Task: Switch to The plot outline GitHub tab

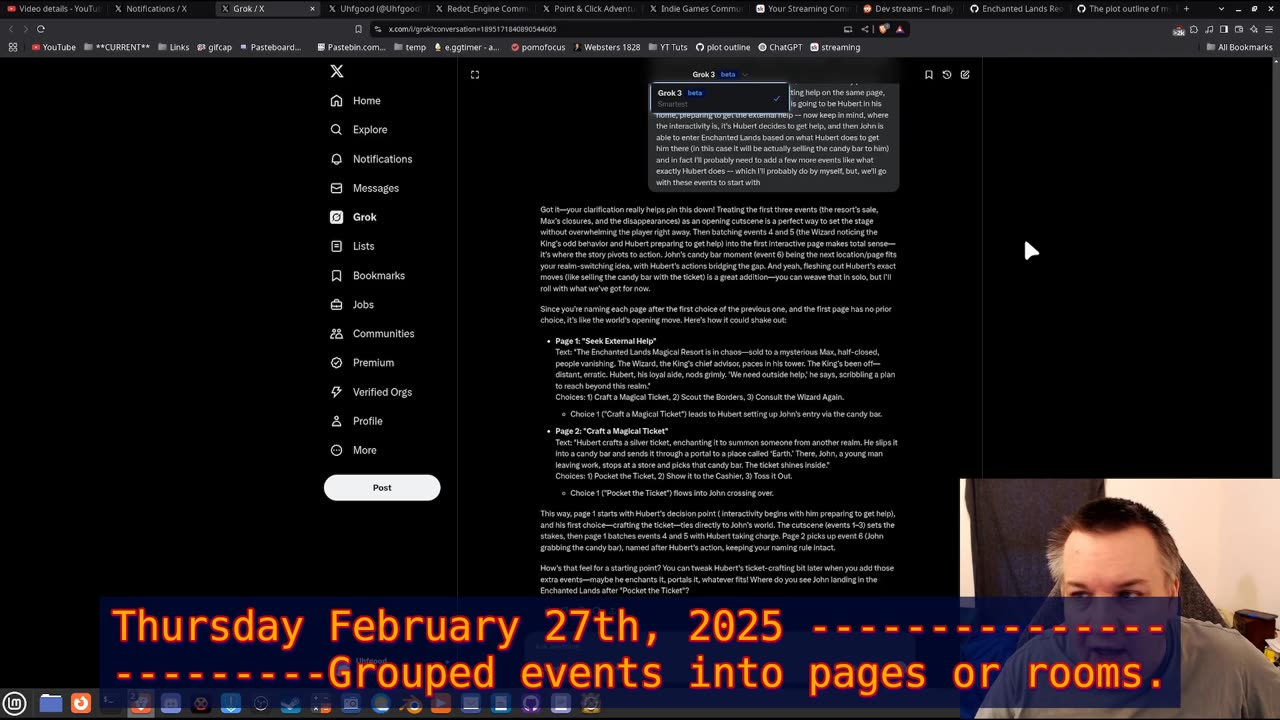Action: point(1124,8)
